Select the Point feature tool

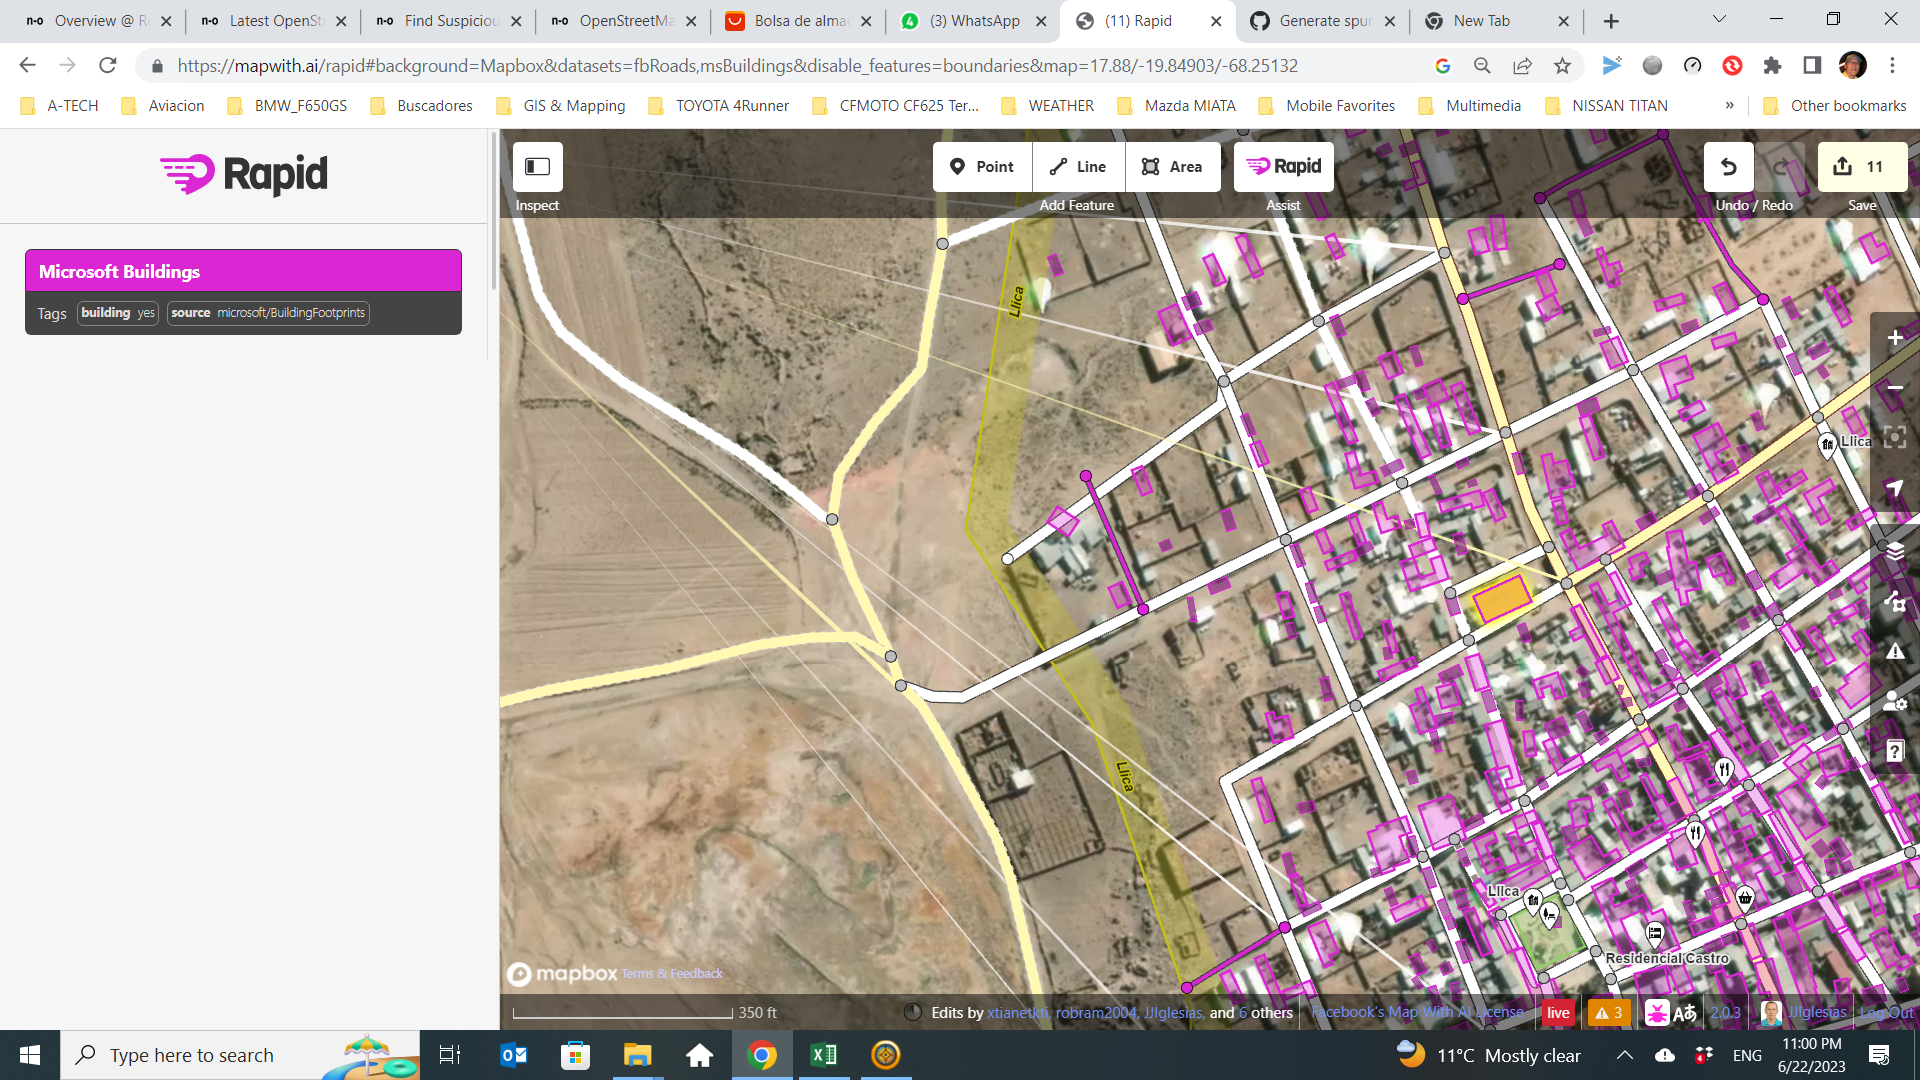[x=981, y=167]
